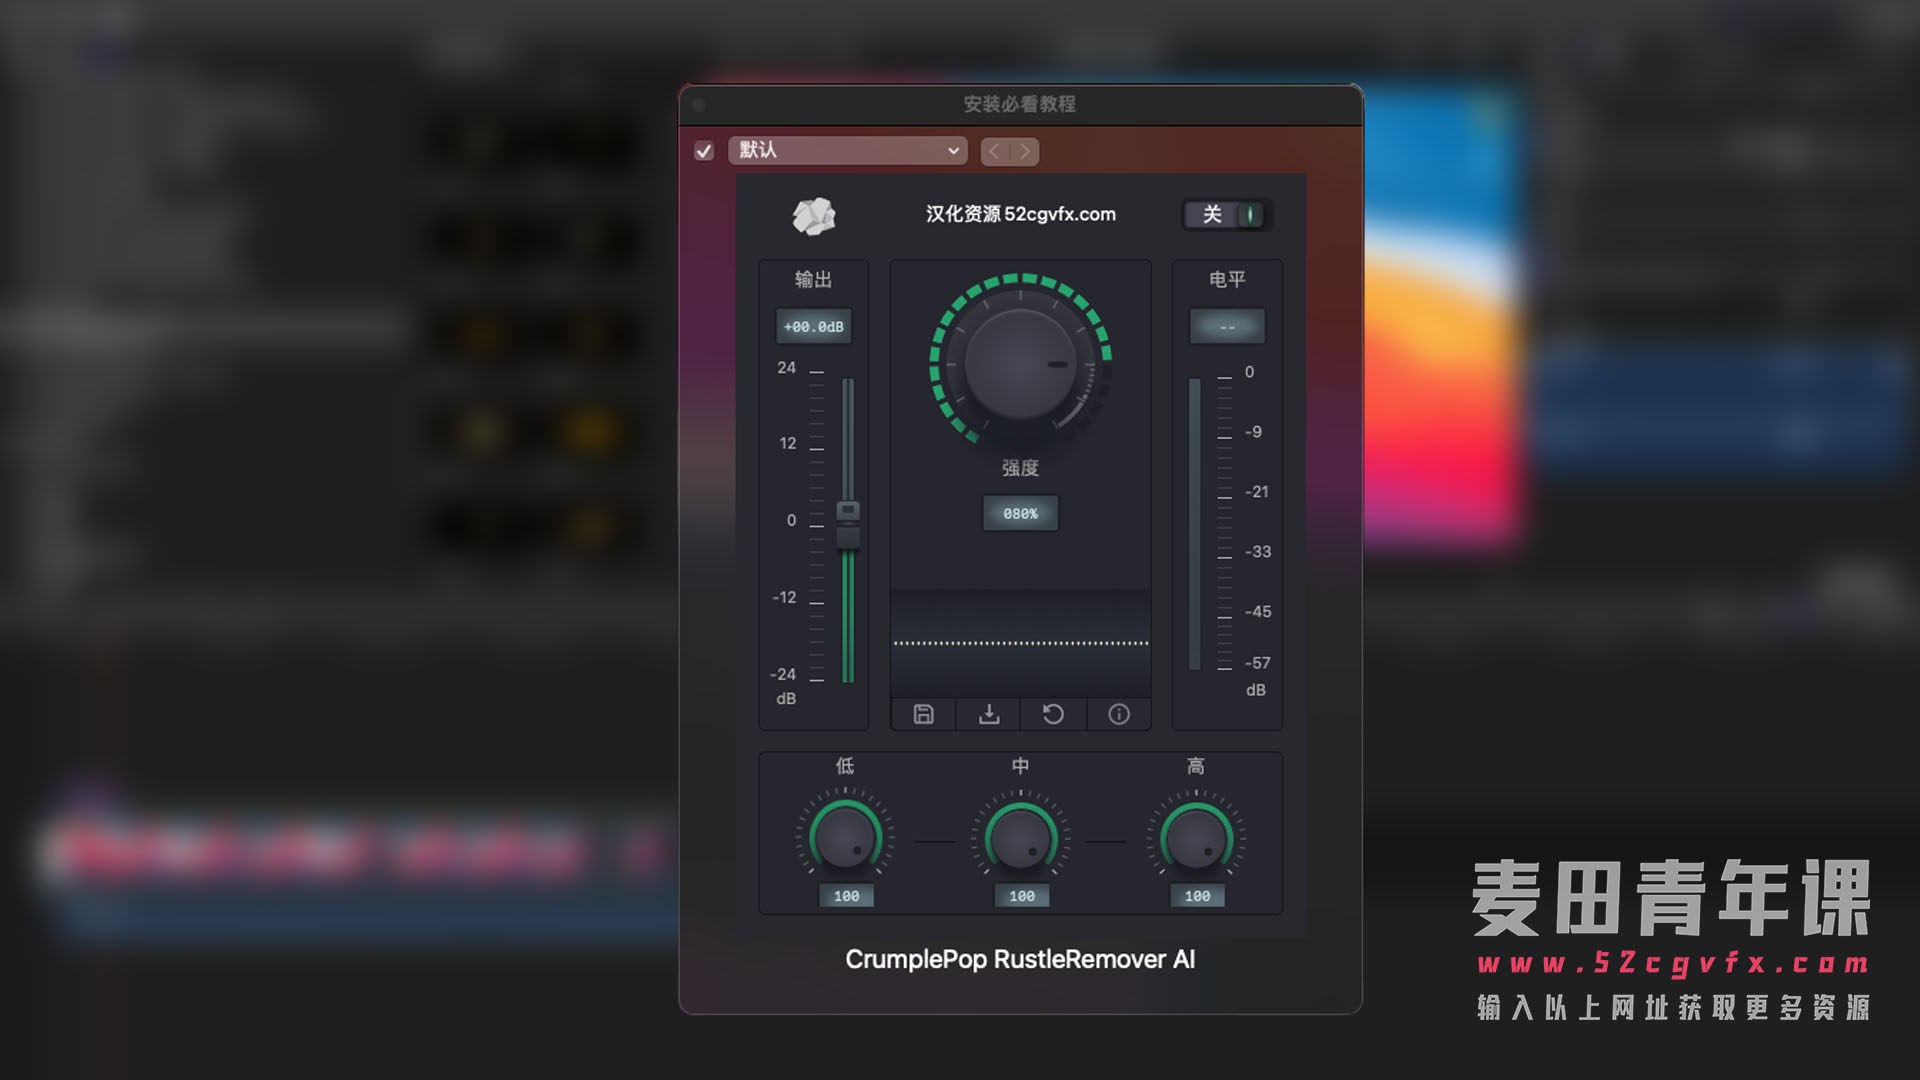Image resolution: width=1920 pixels, height=1080 pixels.
Task: Click the 输出 output gain slider handle
Action: (847, 525)
